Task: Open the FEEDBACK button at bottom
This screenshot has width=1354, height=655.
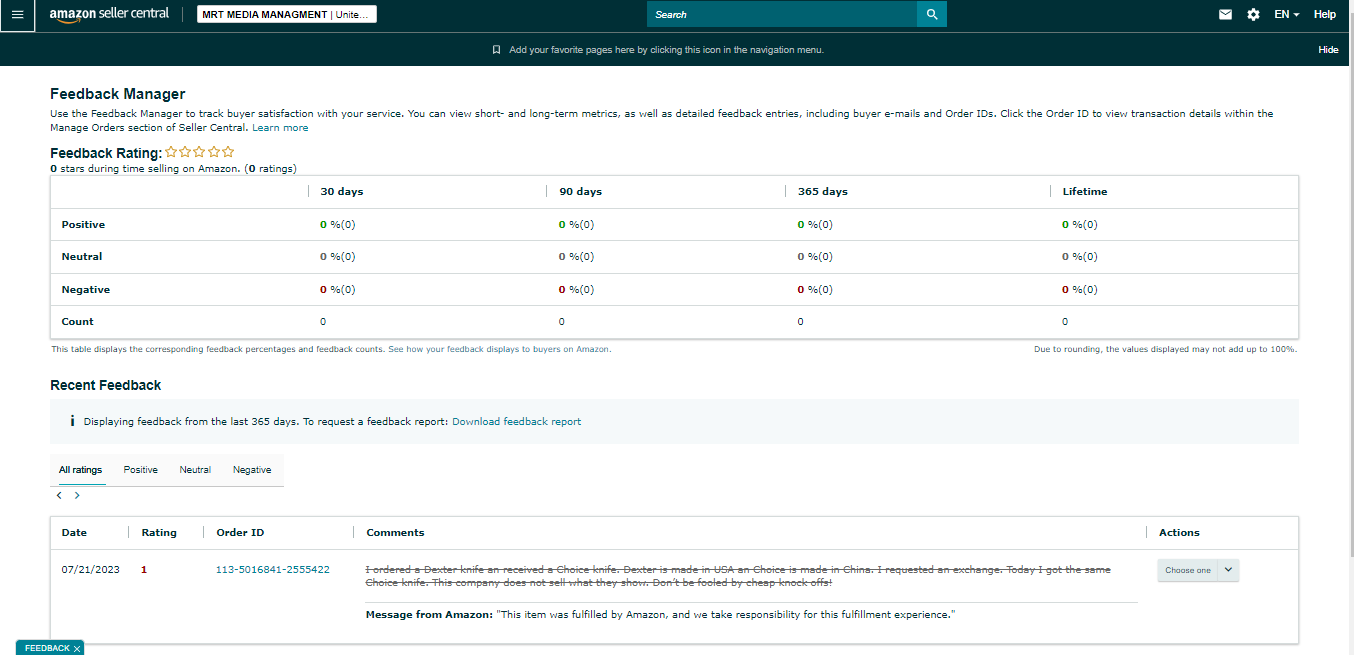Action: (47, 649)
